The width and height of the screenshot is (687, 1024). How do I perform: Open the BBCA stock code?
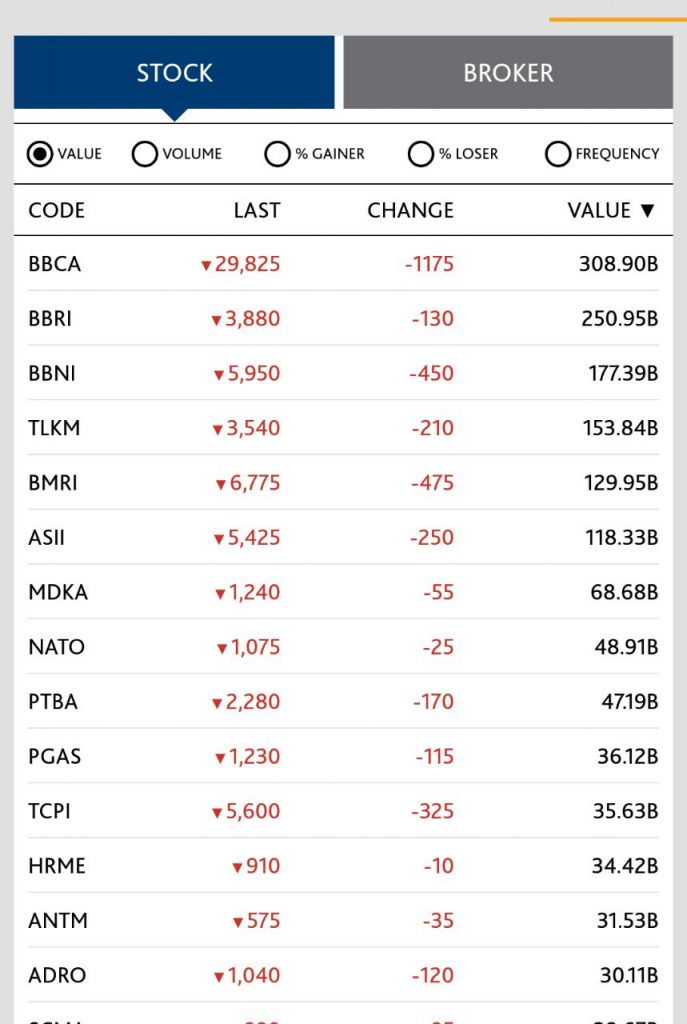[x=54, y=265]
